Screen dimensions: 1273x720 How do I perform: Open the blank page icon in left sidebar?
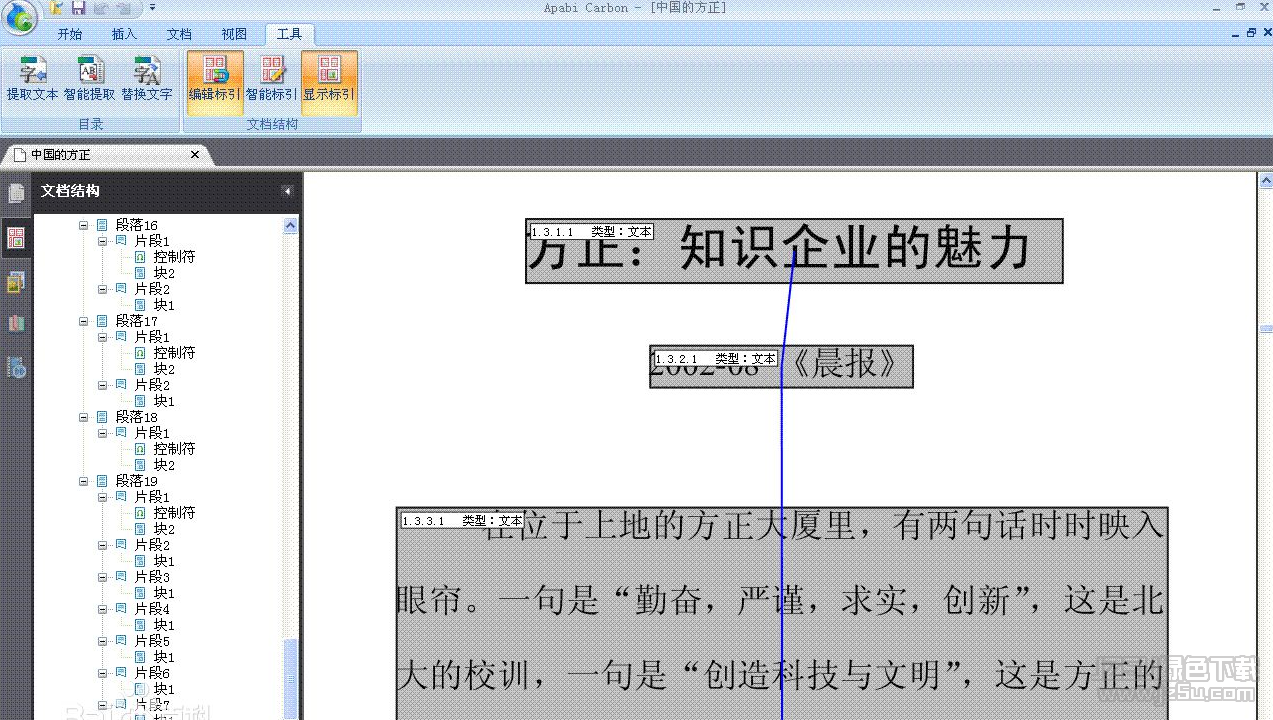tap(16, 193)
